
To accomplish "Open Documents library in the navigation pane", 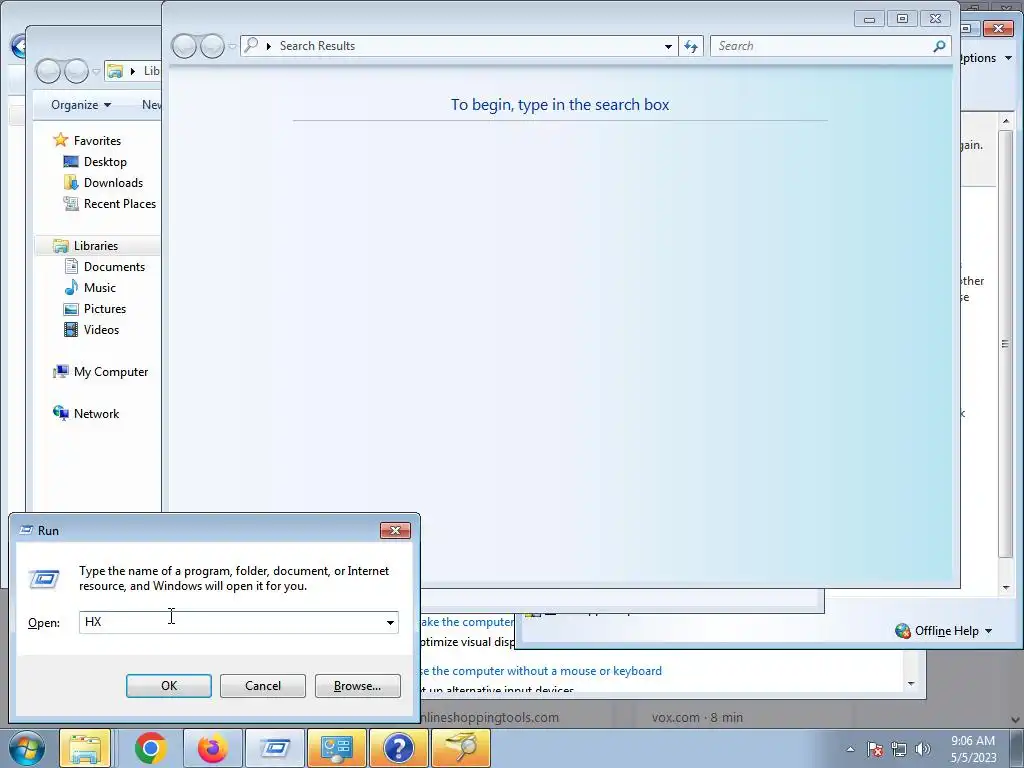I will point(114,266).
